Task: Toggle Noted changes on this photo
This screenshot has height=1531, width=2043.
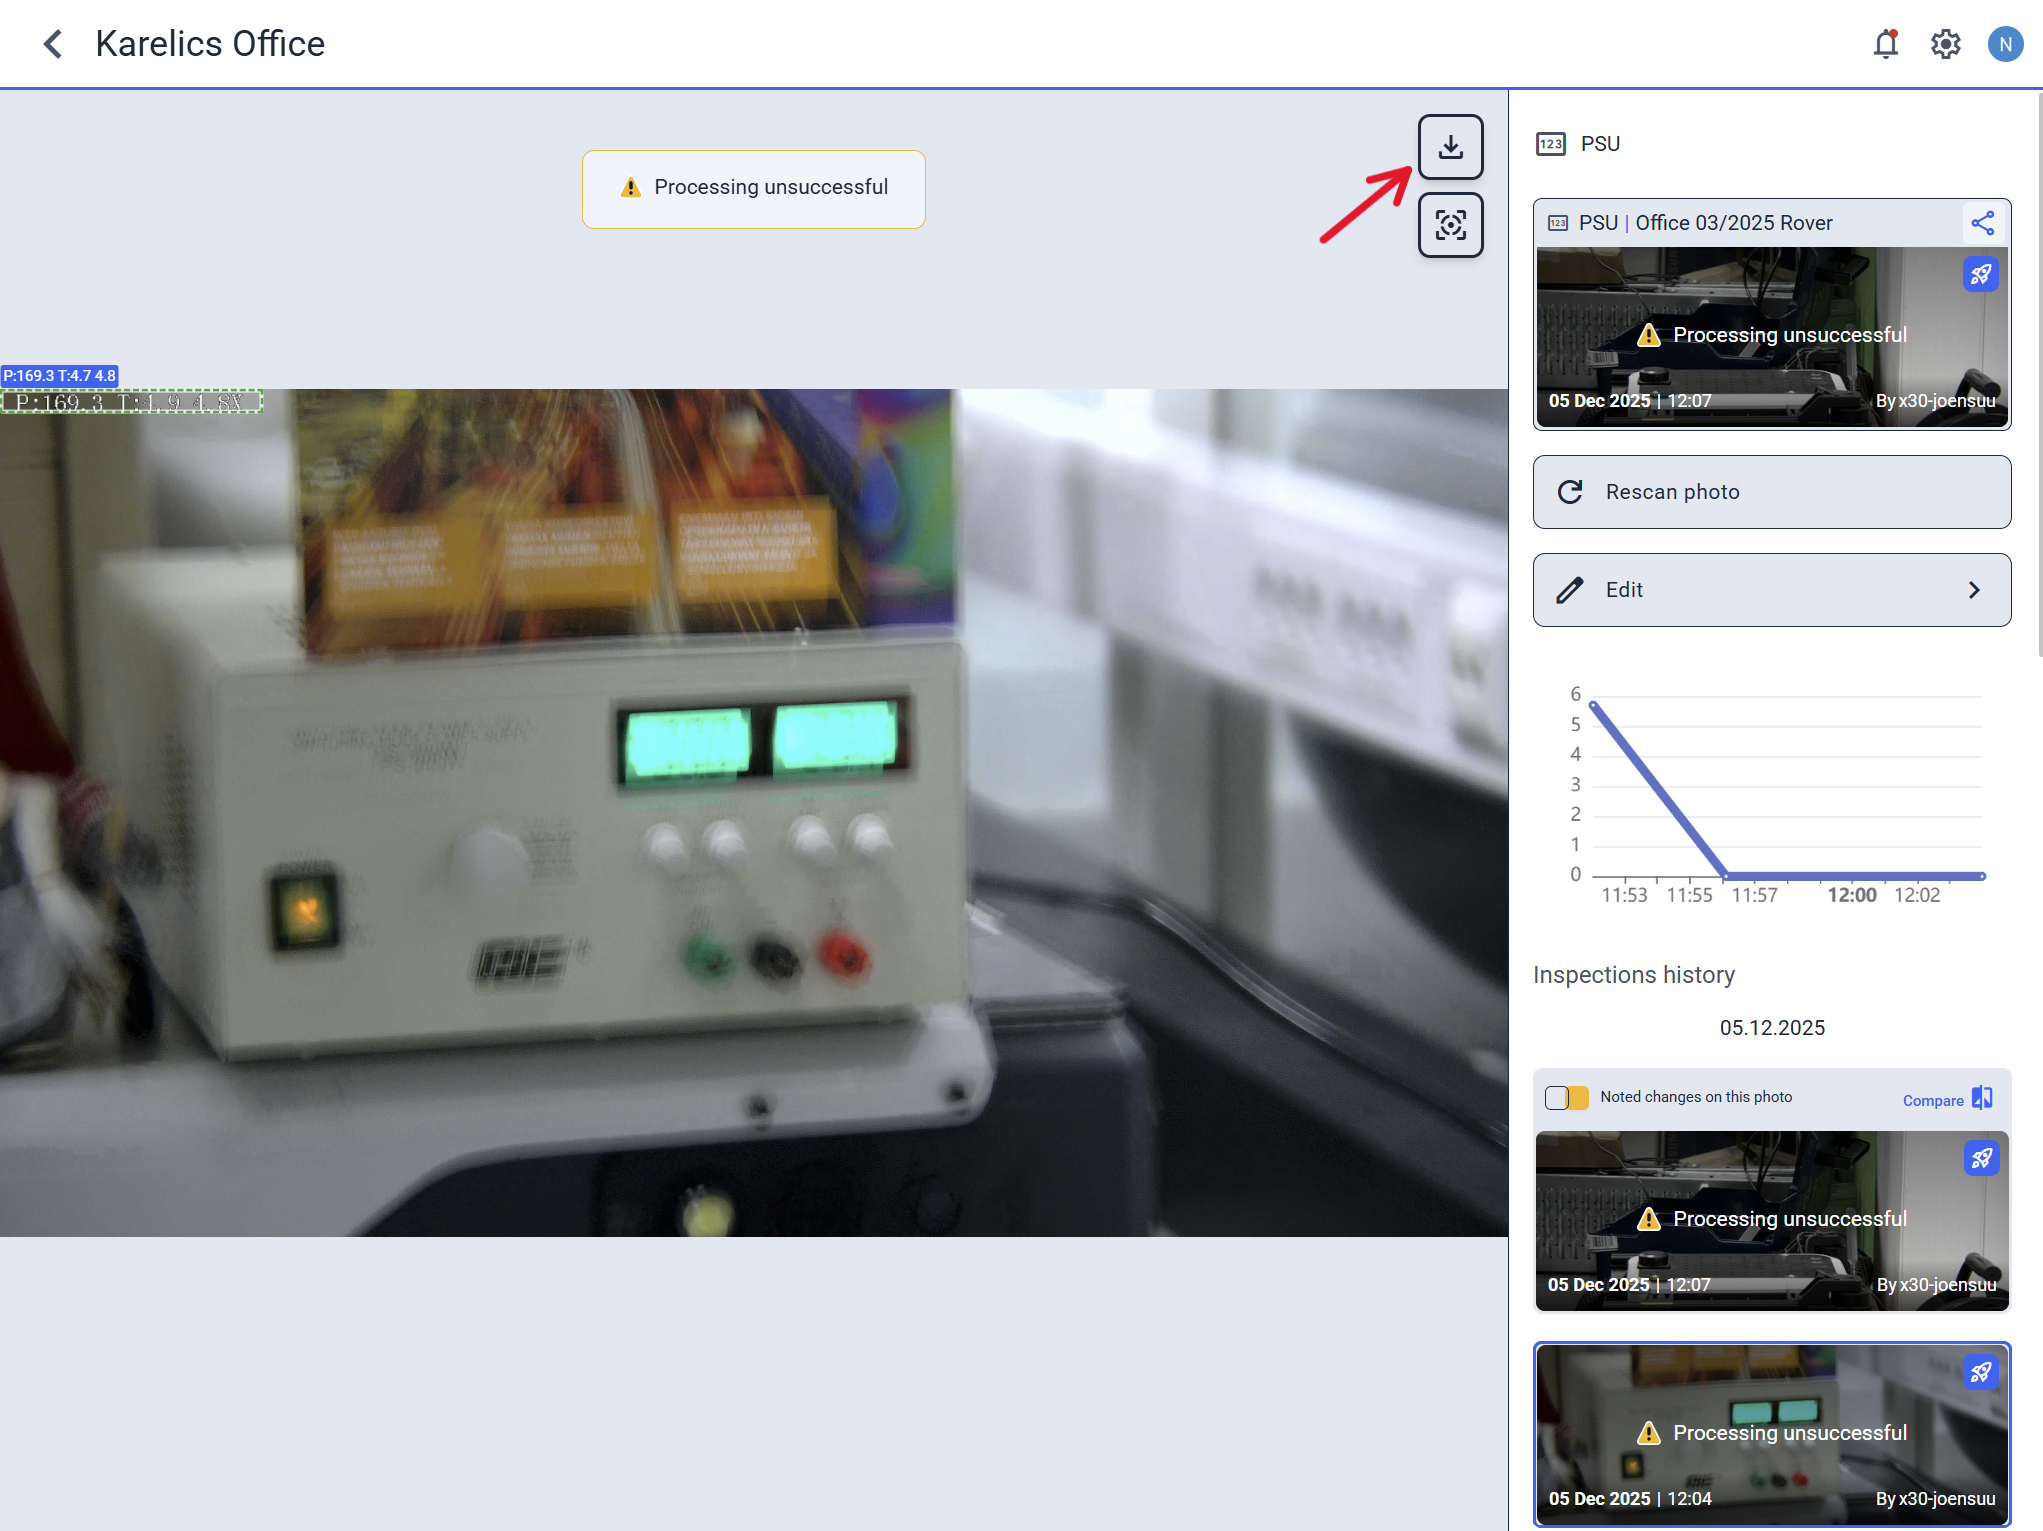Action: pyautogui.click(x=1566, y=1098)
